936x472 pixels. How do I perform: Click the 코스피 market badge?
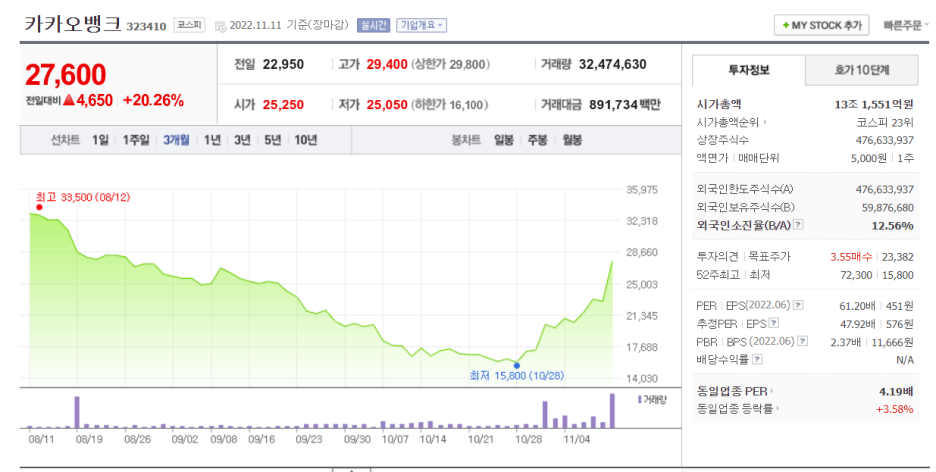[189, 26]
